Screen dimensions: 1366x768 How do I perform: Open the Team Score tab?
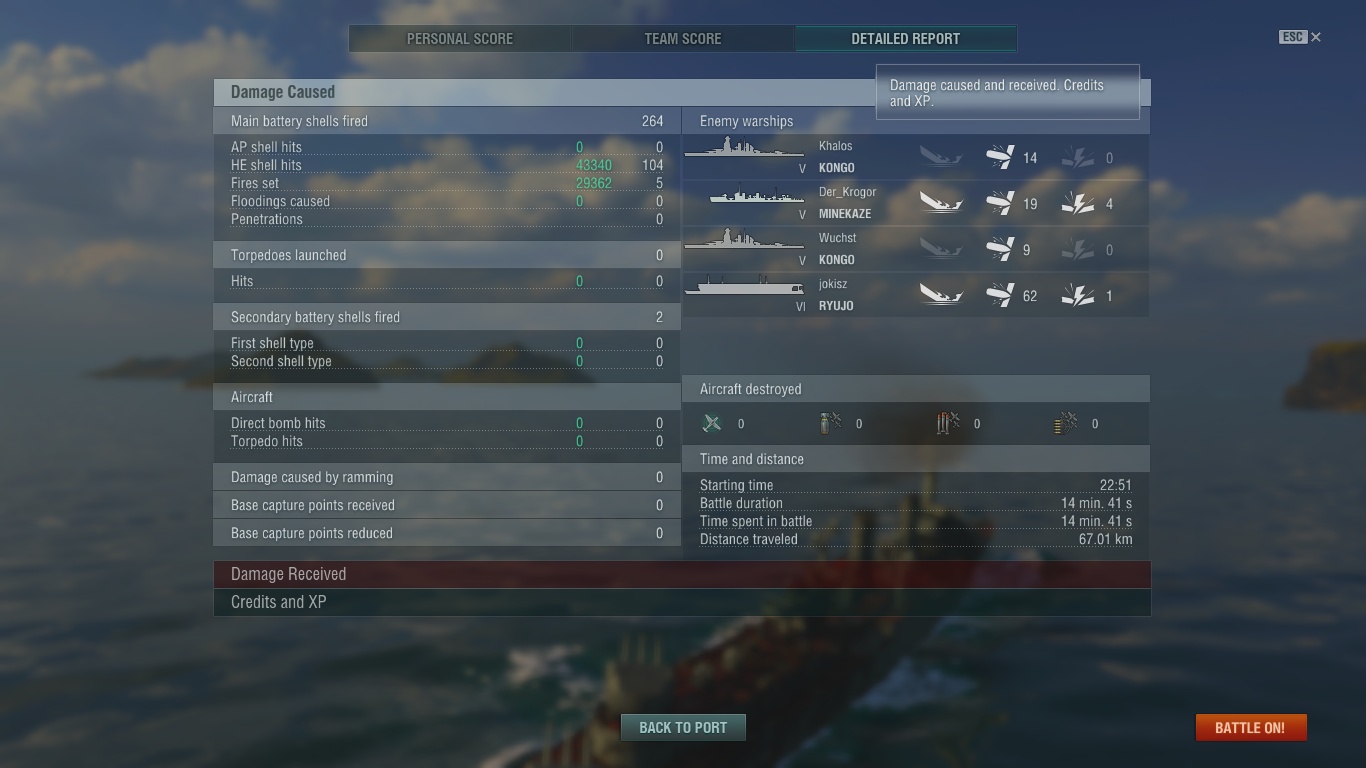683,39
